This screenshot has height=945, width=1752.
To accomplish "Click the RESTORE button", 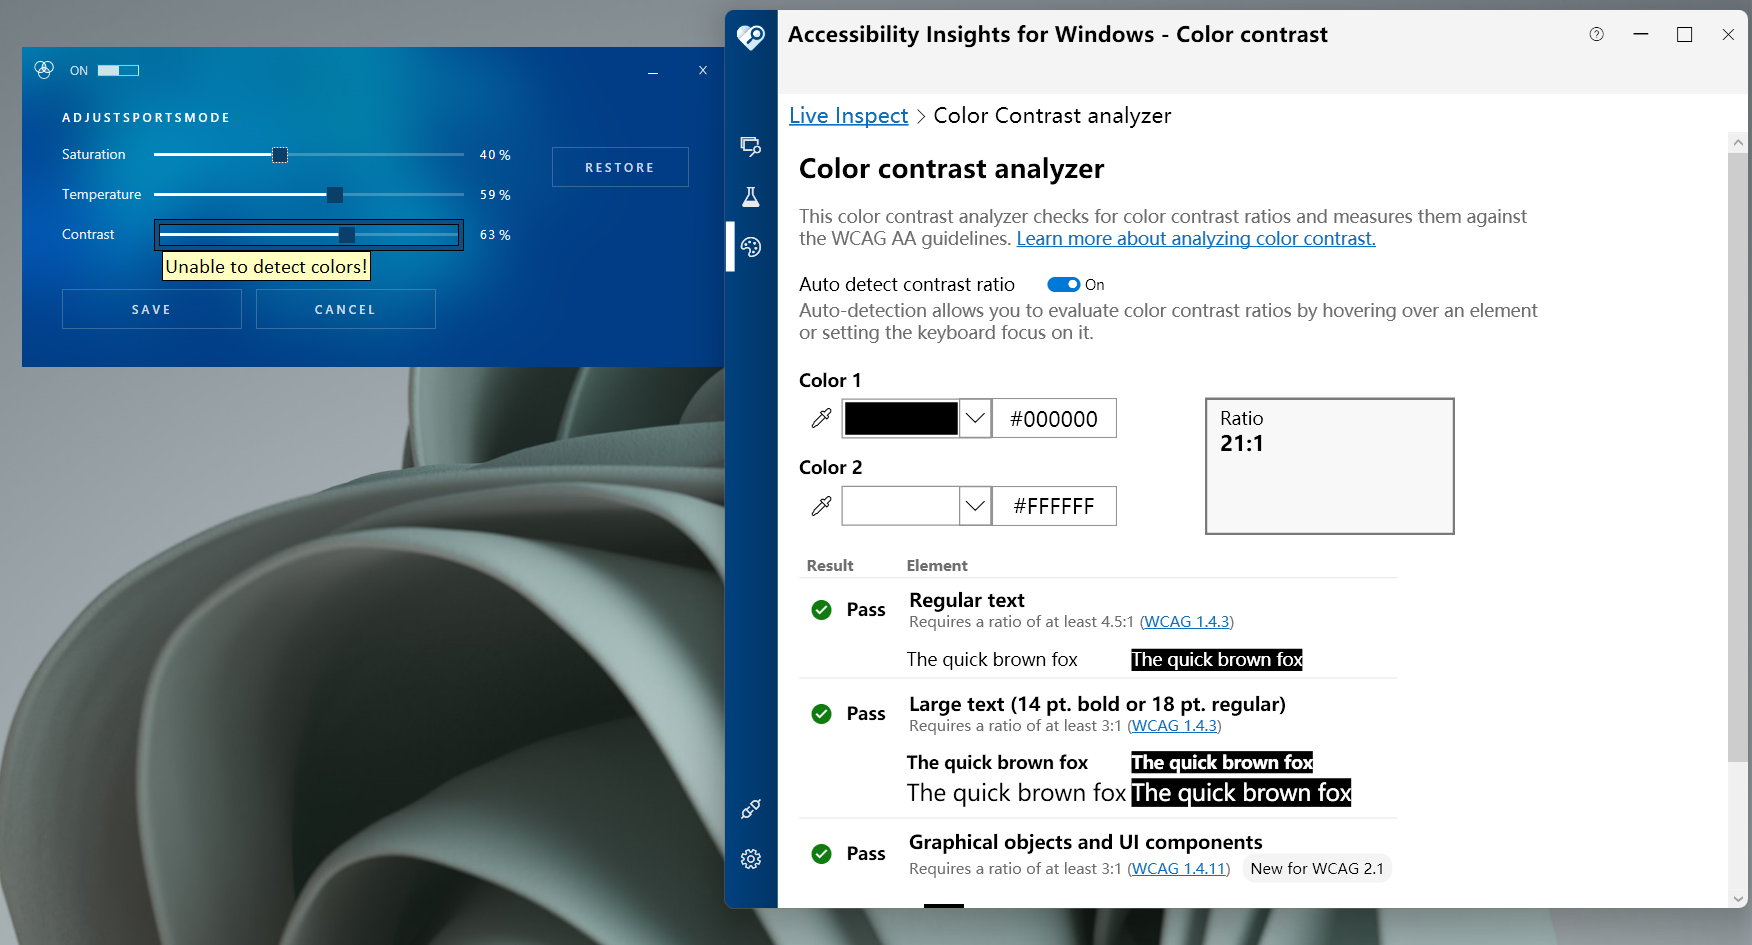I will click(x=620, y=167).
